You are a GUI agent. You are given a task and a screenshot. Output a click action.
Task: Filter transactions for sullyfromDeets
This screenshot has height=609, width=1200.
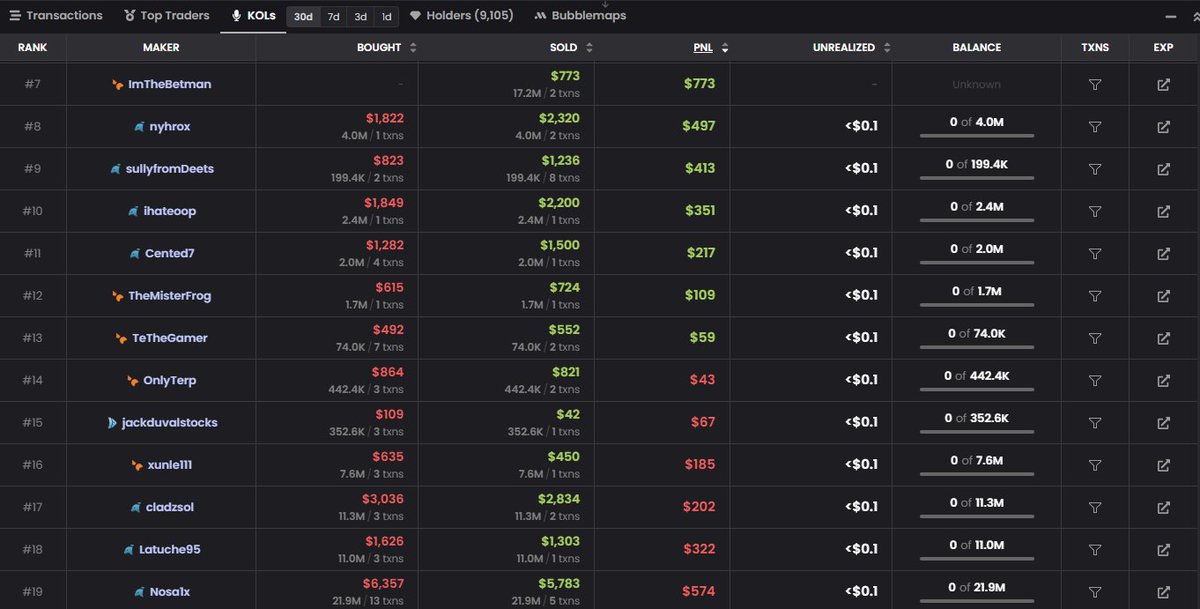pos(1095,169)
